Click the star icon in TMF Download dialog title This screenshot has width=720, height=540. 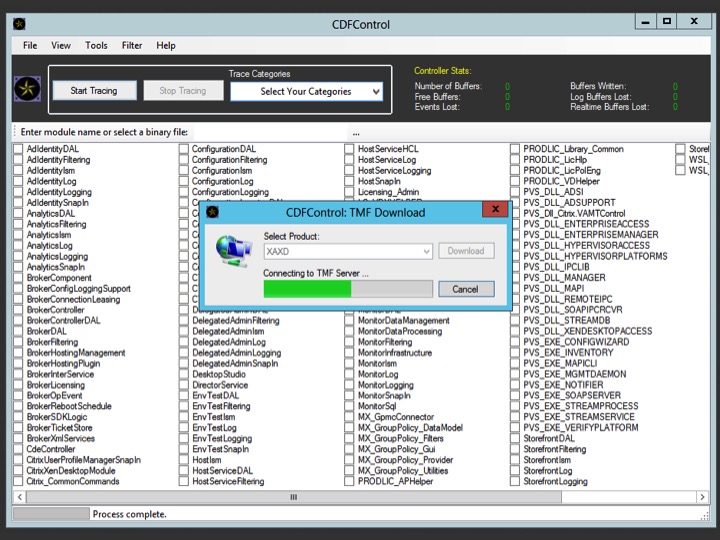pos(212,212)
